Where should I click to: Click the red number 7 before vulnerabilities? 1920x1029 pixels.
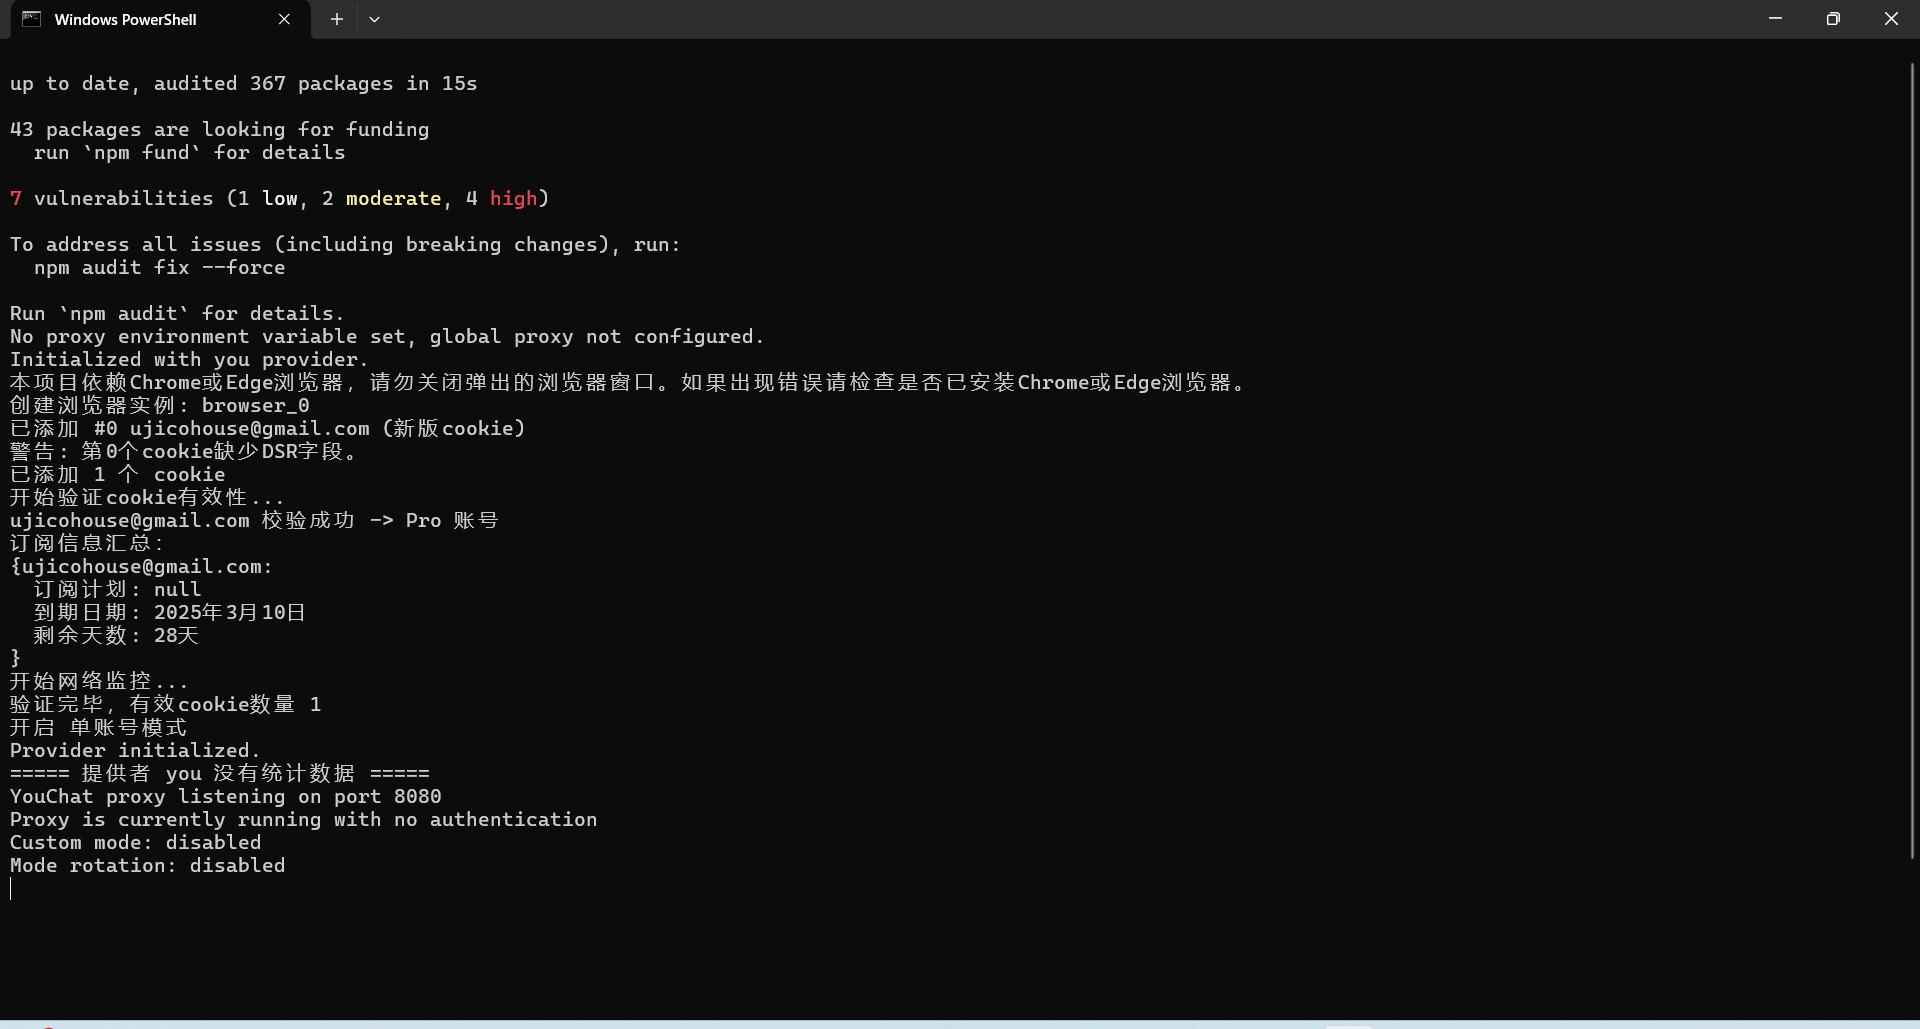pyautogui.click(x=16, y=199)
